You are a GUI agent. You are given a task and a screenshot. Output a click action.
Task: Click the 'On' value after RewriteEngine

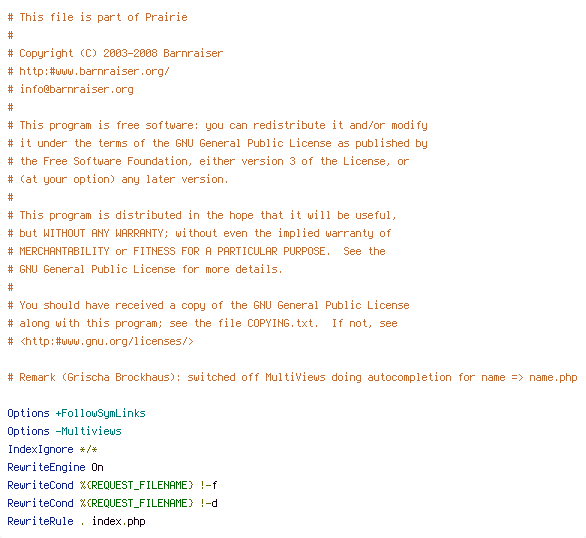pyautogui.click(x=98, y=467)
